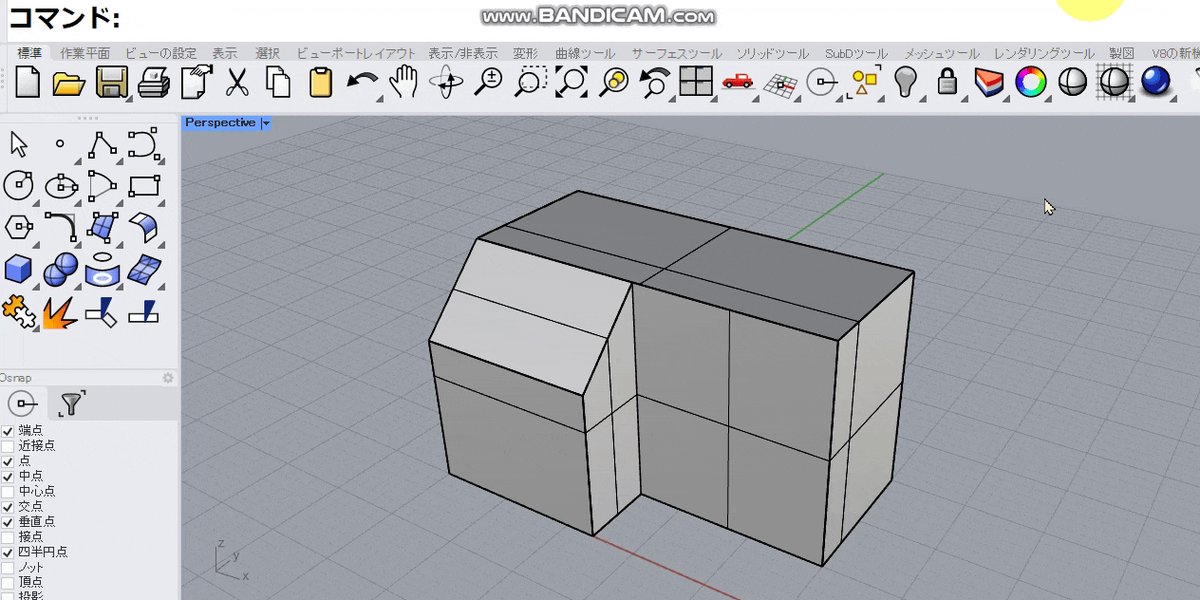The image size is (1200, 600).
Task: Select the Pan hand tool
Action: 403,82
